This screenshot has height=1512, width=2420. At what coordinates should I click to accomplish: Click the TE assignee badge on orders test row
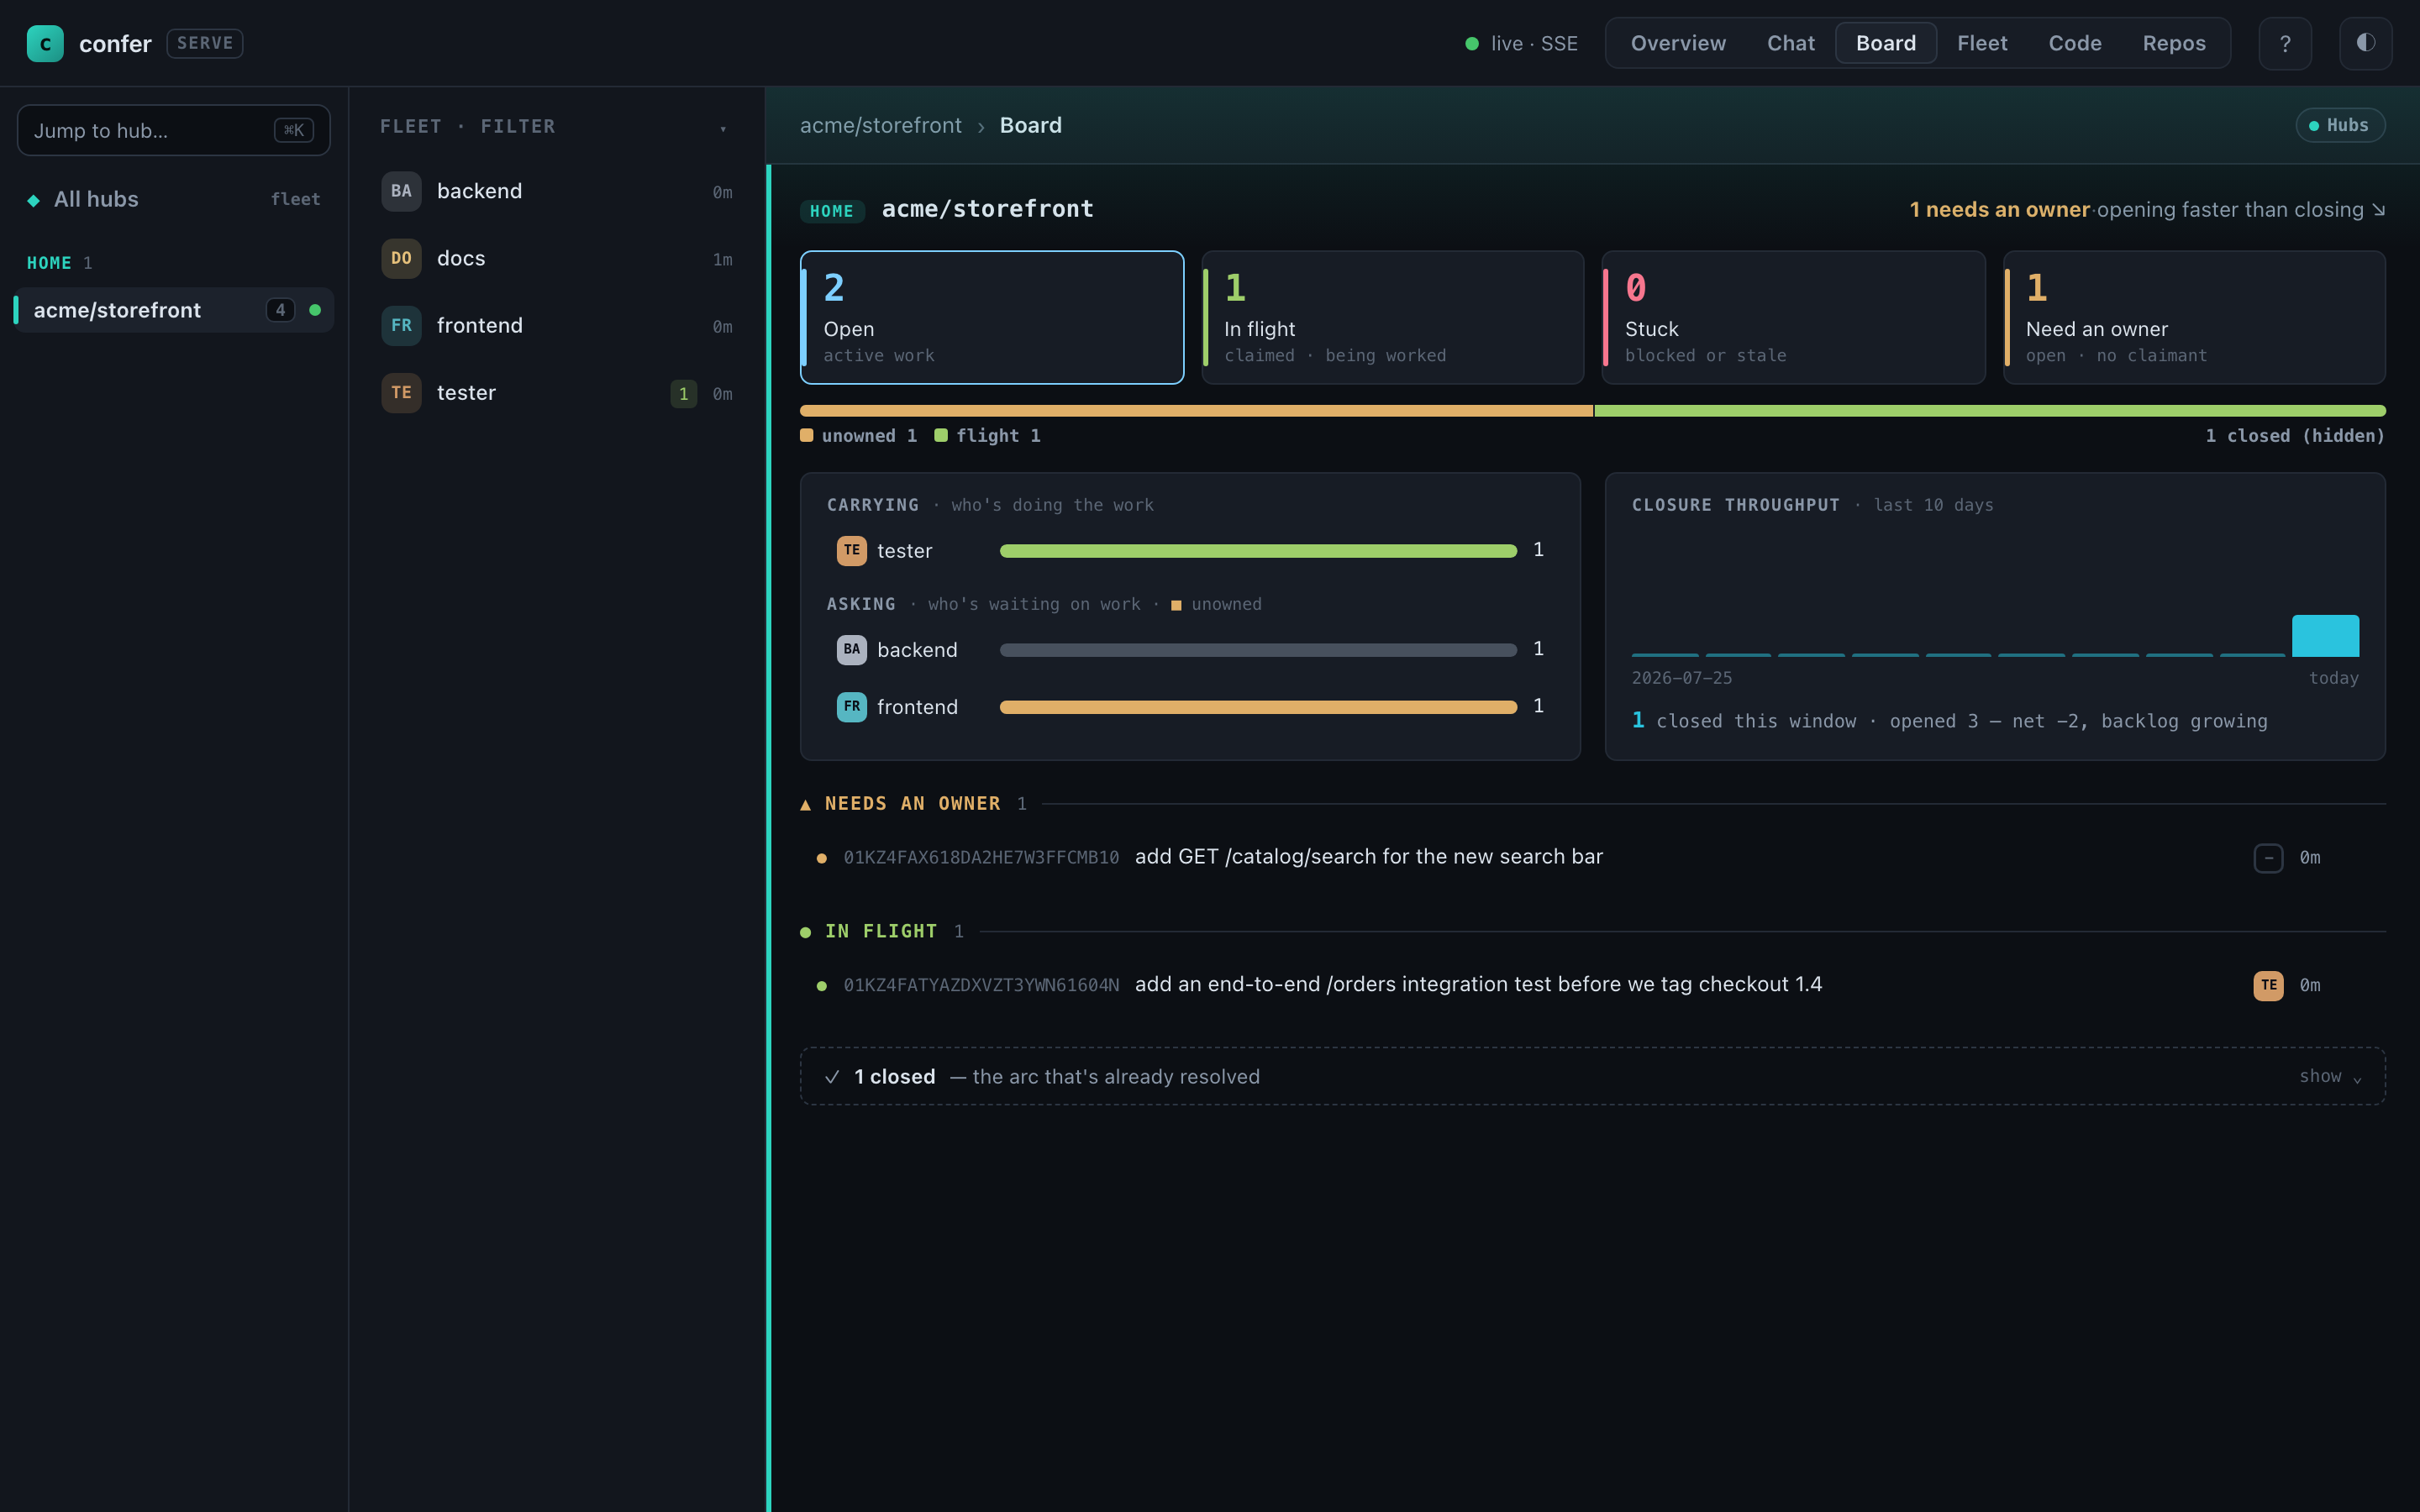[2268, 985]
